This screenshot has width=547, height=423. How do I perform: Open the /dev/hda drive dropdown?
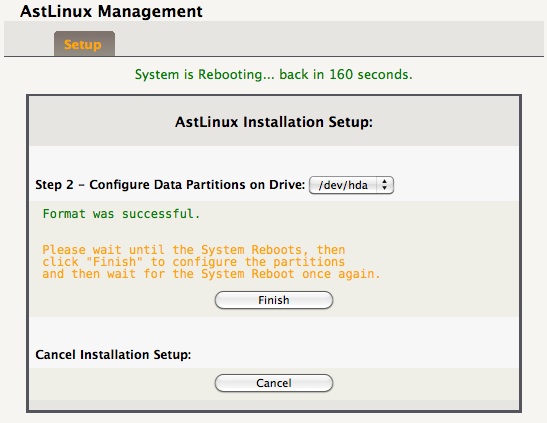click(x=351, y=185)
